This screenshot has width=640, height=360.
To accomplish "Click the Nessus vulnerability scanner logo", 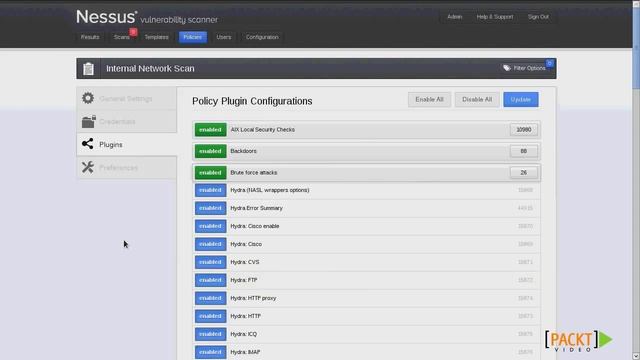I will pyautogui.click(x=147, y=17).
